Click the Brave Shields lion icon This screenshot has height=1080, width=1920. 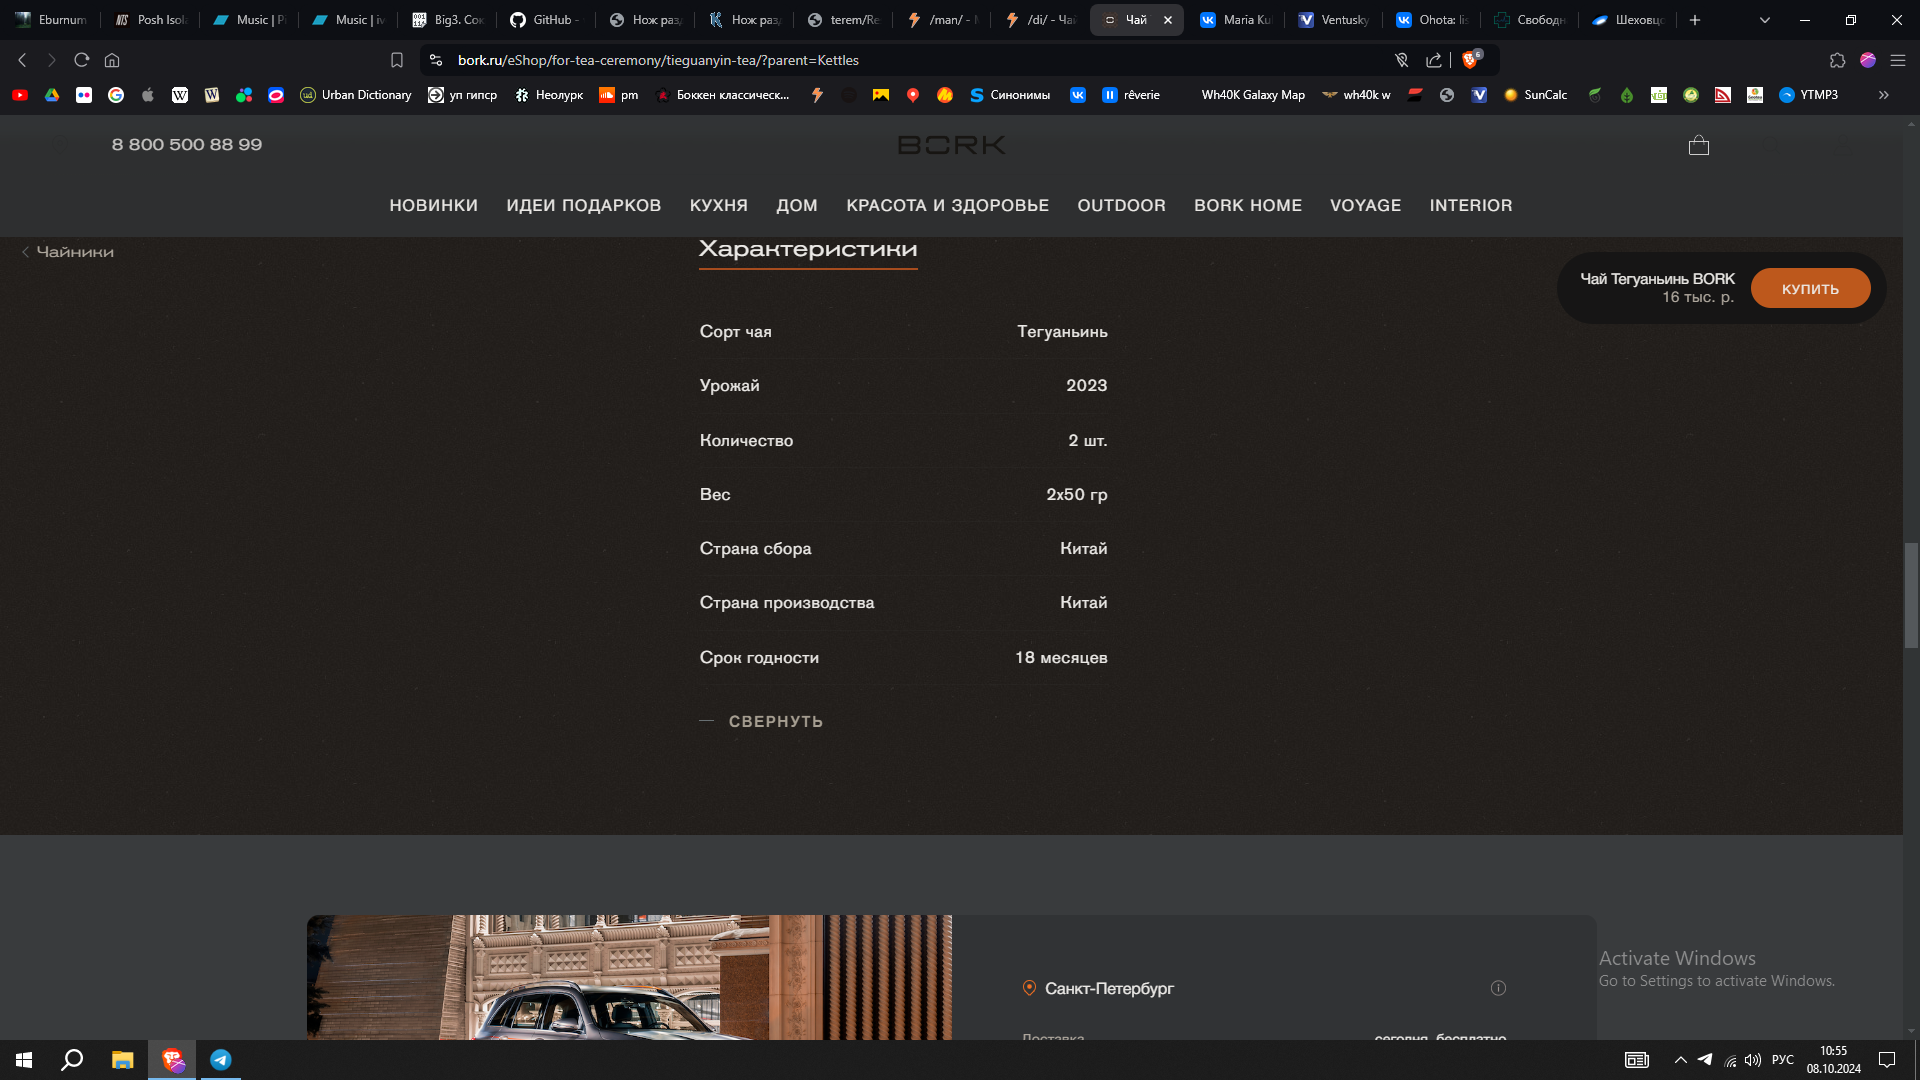point(1469,60)
